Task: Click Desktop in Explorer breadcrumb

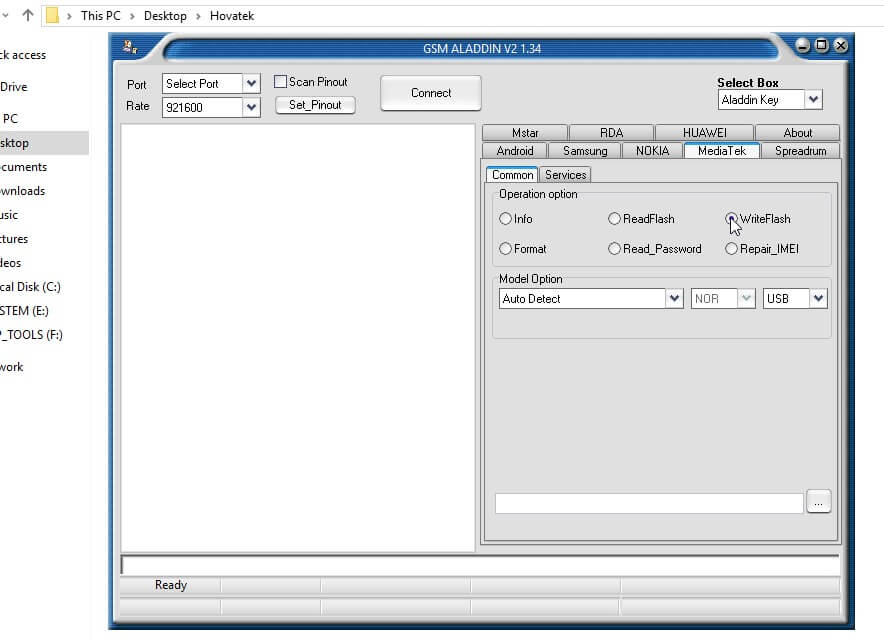Action: coord(165,16)
